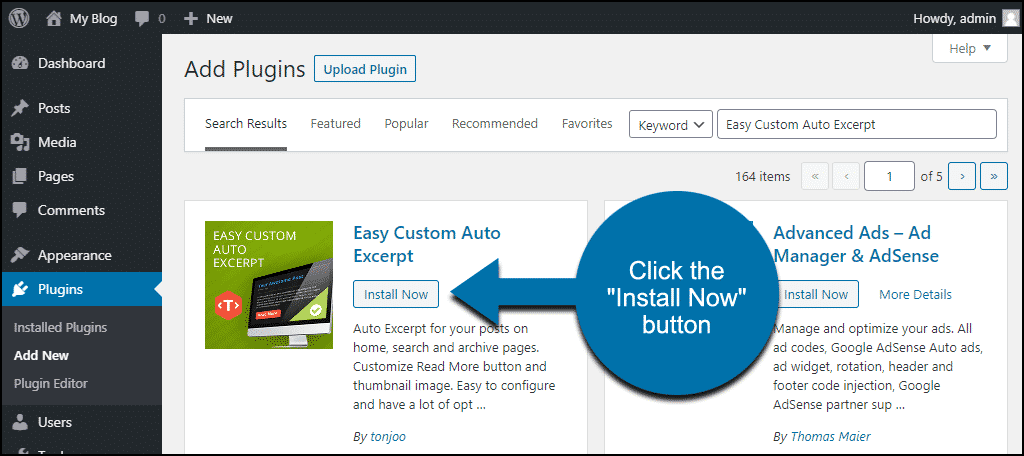The height and width of the screenshot is (456, 1024).
Task: Click the Pages icon in sidebar
Action: pos(21,176)
